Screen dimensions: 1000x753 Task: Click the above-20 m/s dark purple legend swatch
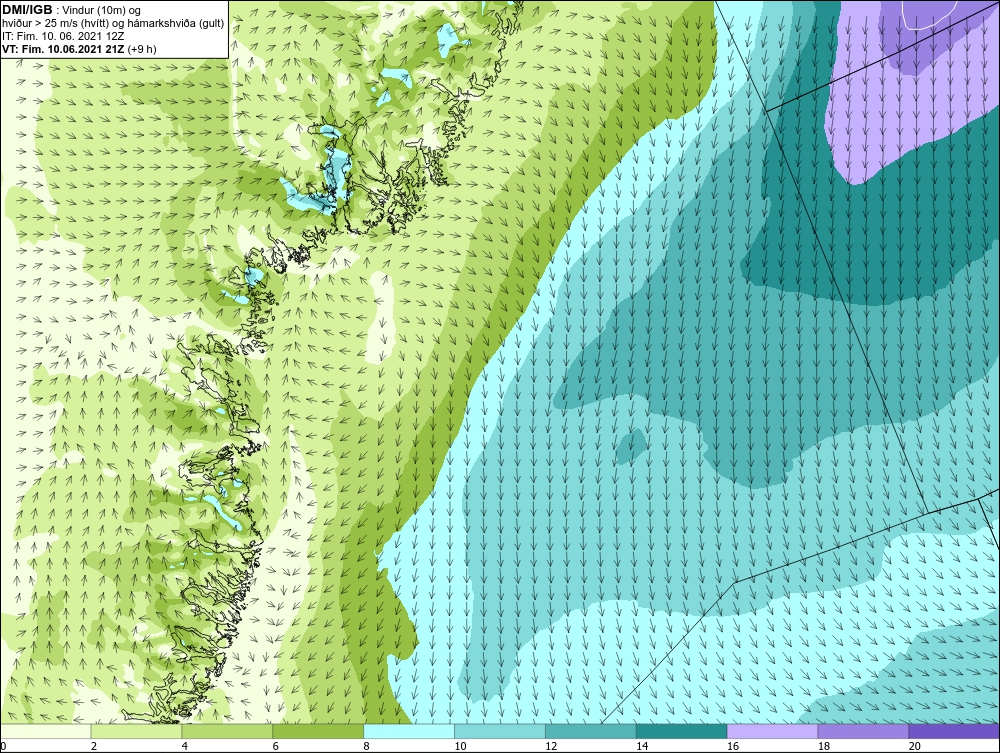pos(954,731)
